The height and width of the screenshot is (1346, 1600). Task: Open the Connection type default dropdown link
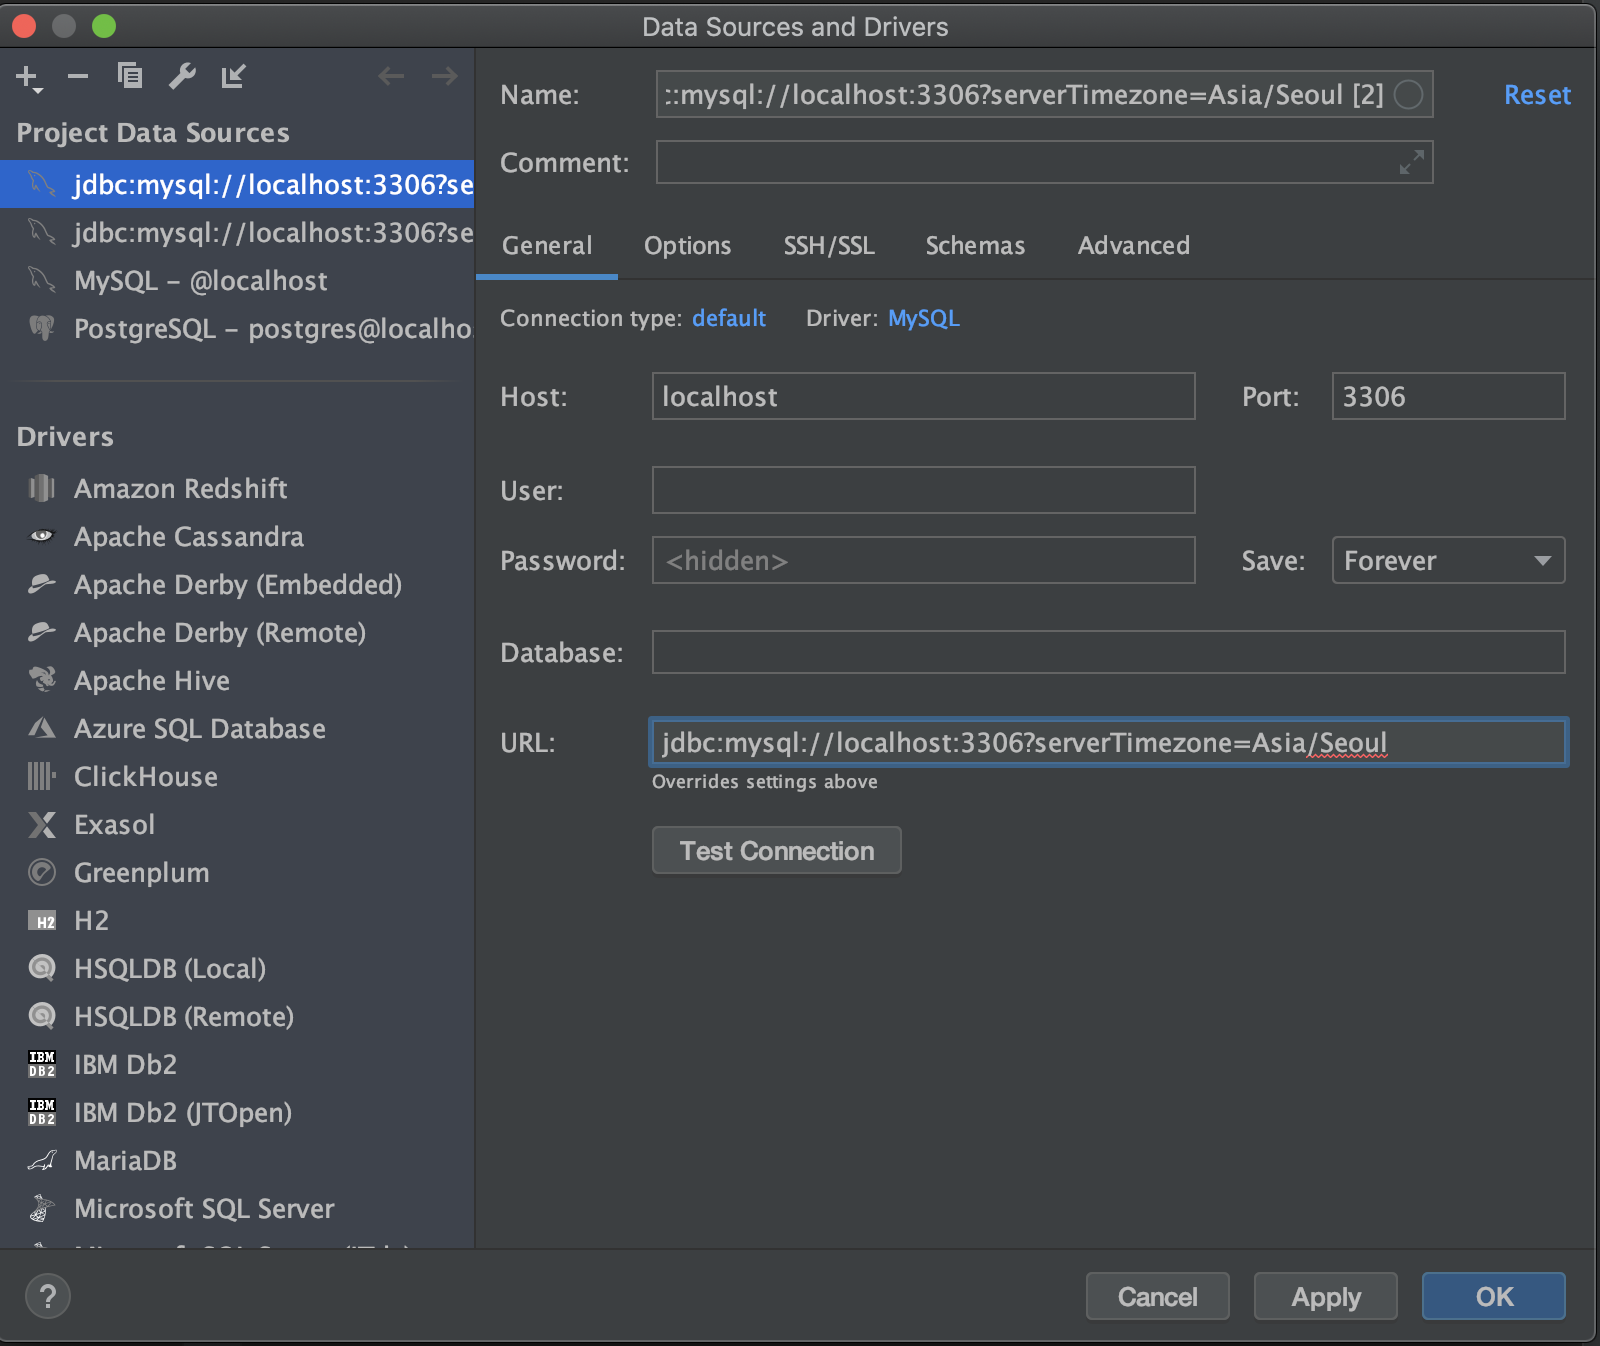pyautogui.click(x=729, y=318)
